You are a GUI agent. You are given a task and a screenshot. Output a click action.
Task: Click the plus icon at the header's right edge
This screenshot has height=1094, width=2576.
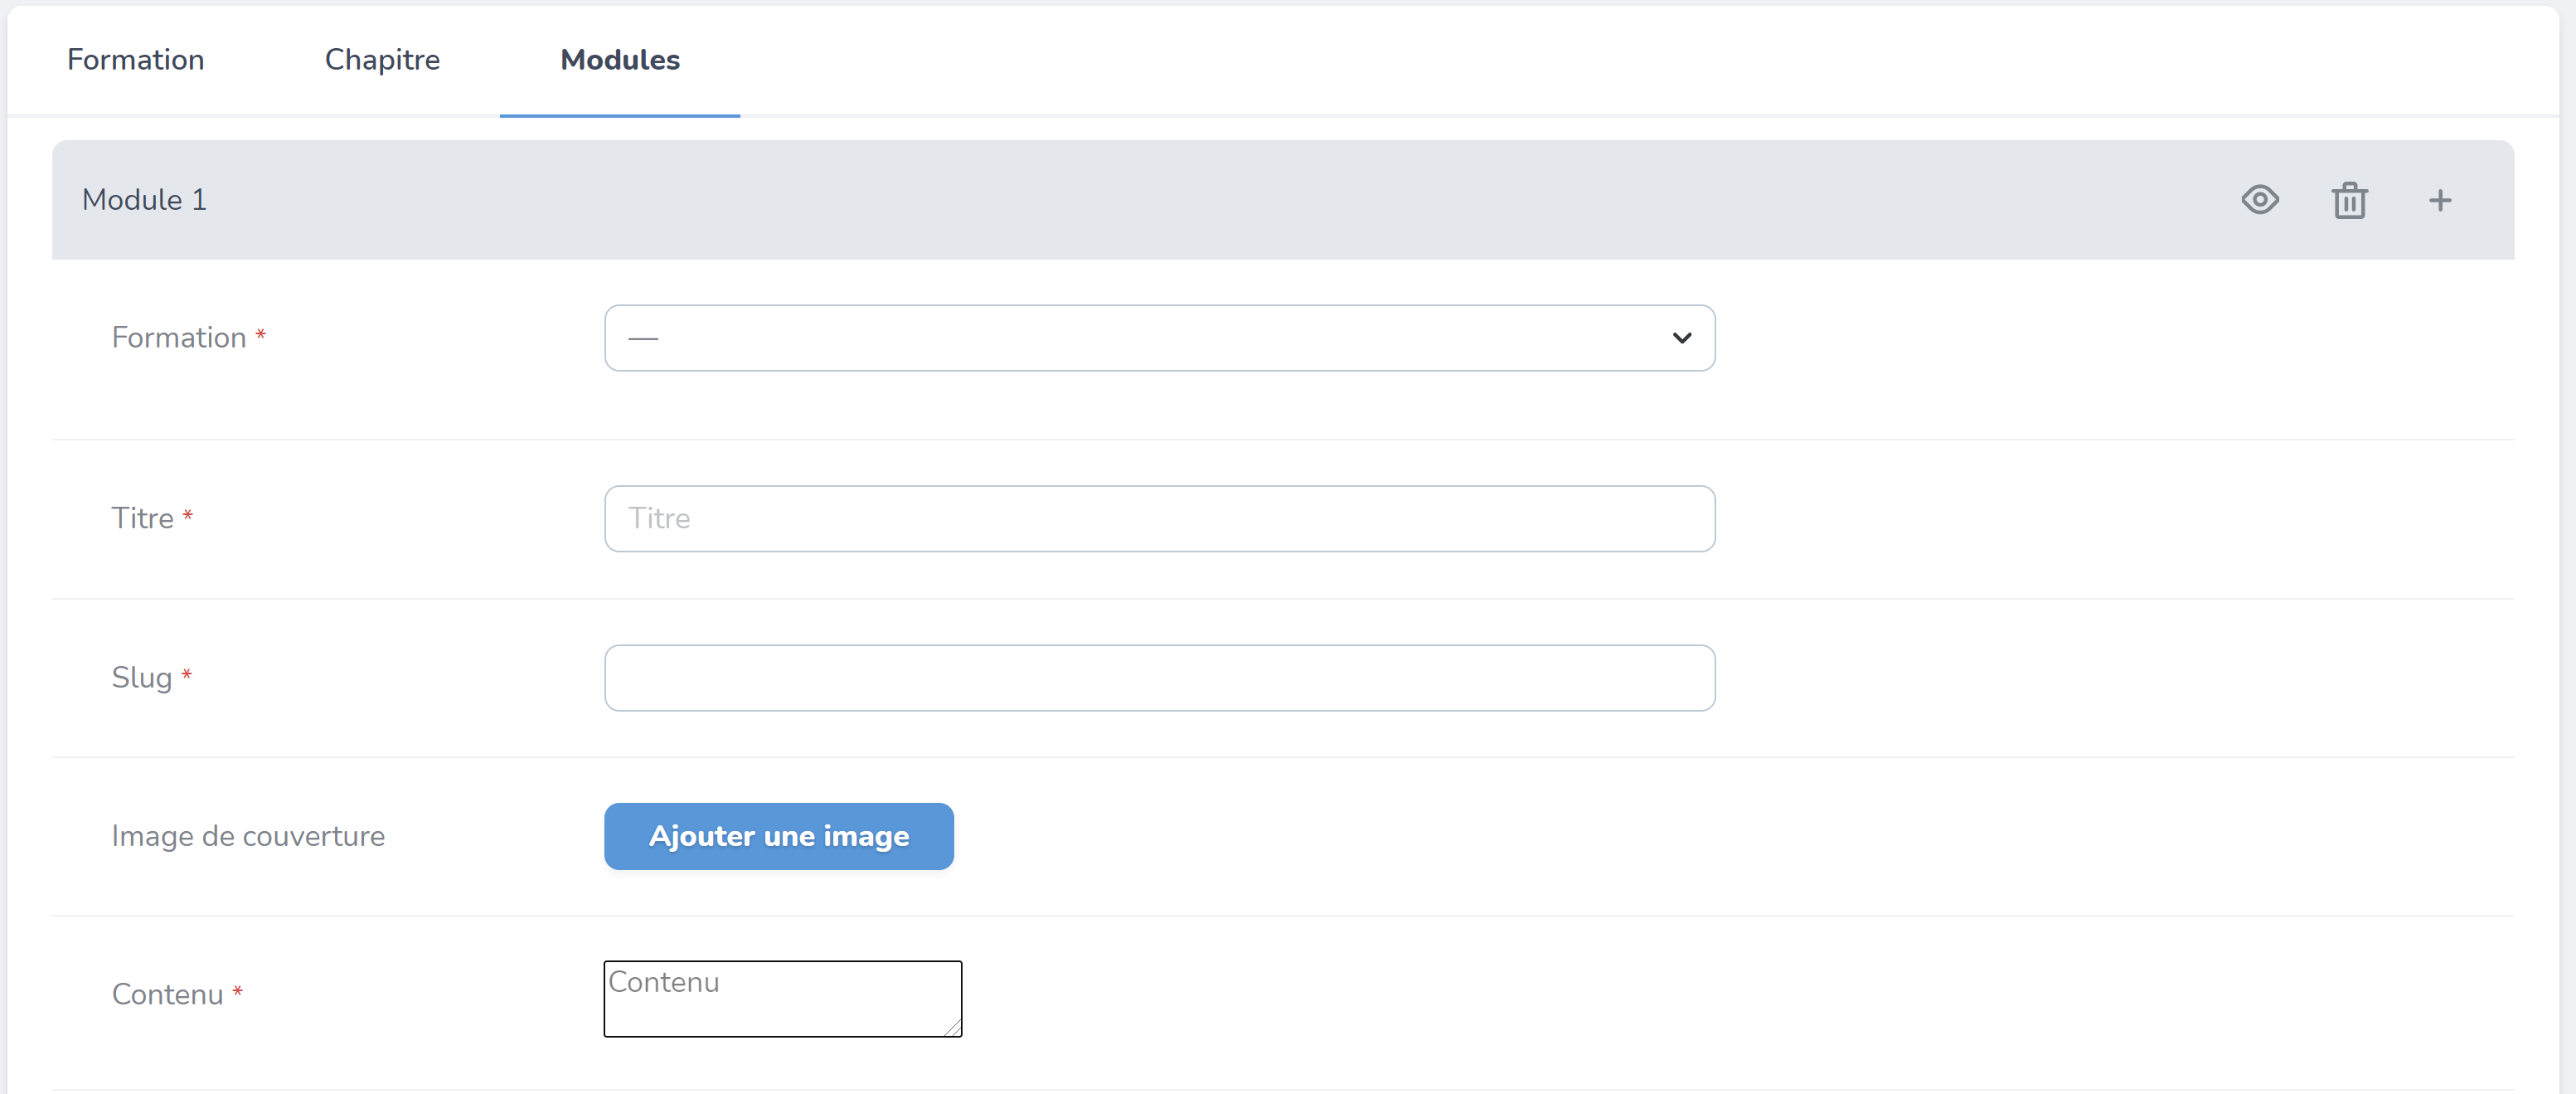pyautogui.click(x=2440, y=200)
